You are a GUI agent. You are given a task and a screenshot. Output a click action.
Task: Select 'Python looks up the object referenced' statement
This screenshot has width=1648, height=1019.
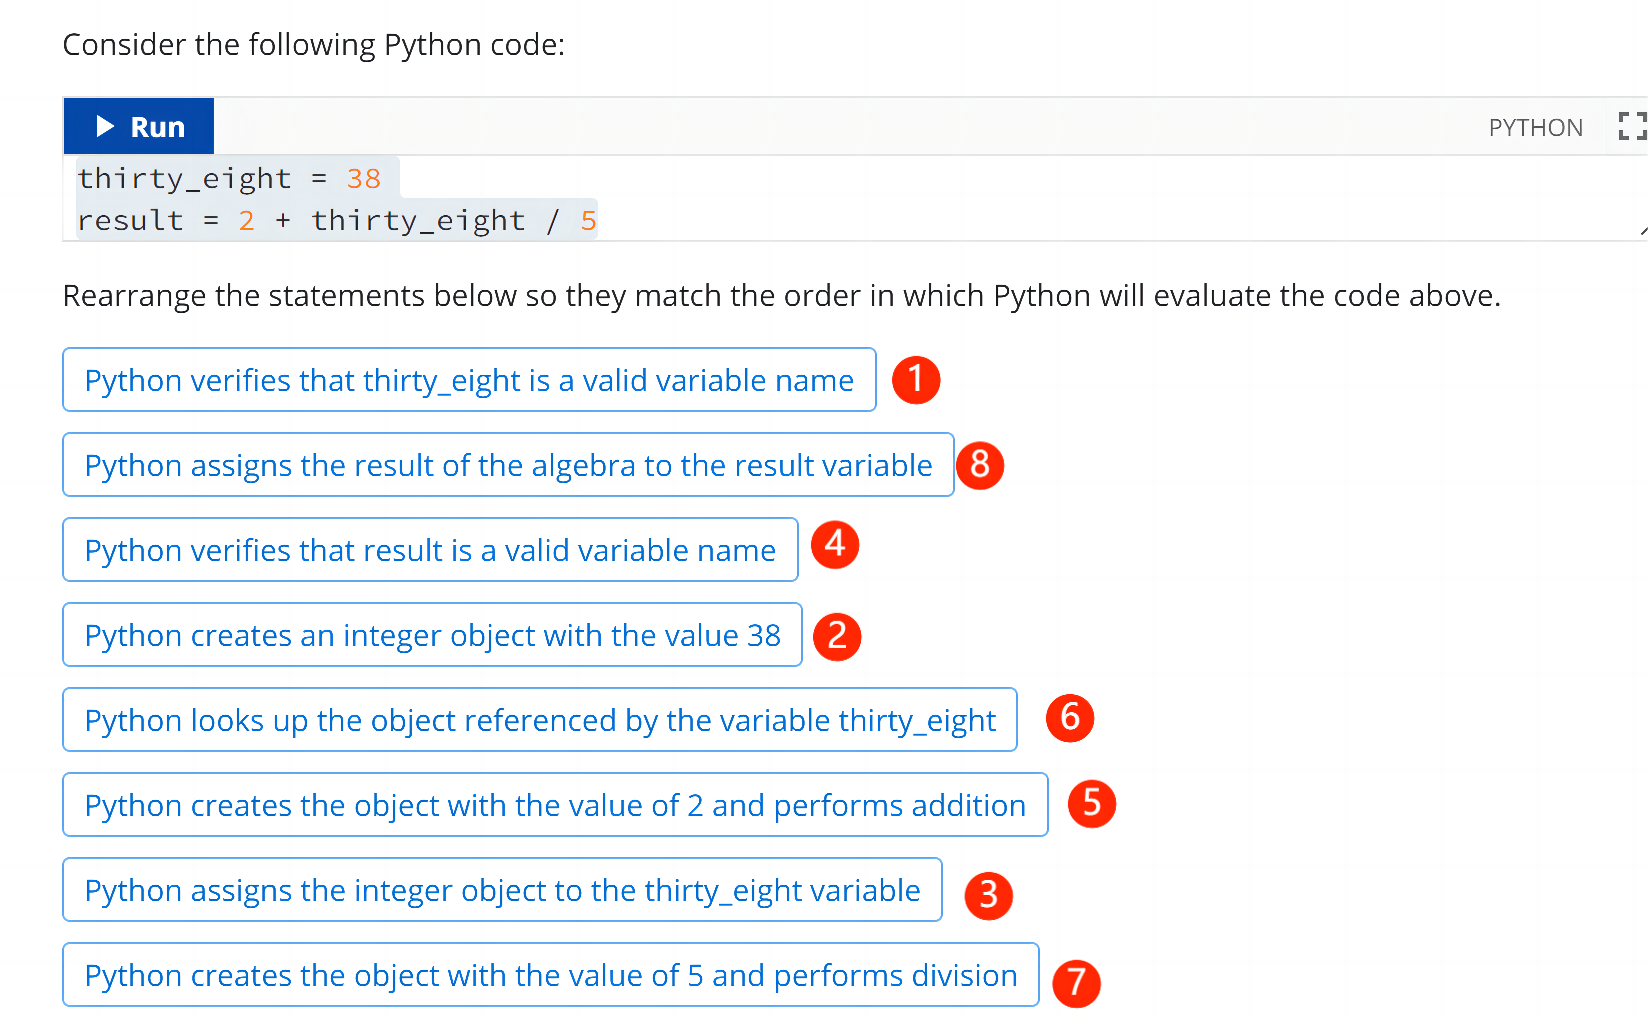[540, 720]
